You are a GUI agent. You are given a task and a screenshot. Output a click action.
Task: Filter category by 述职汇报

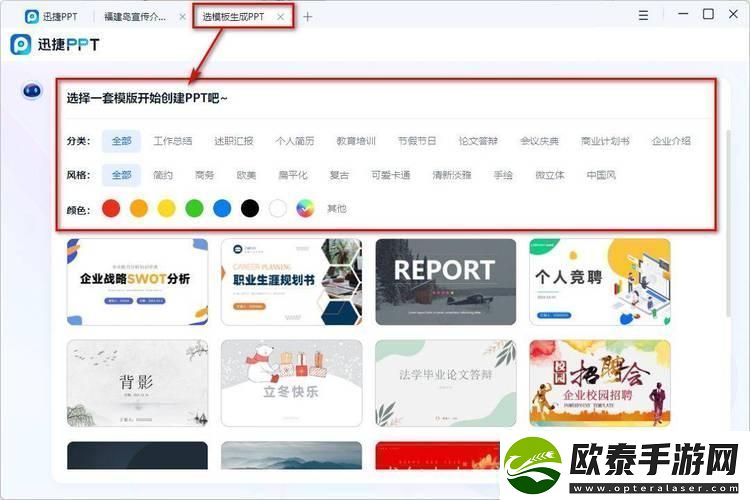pyautogui.click(x=234, y=141)
